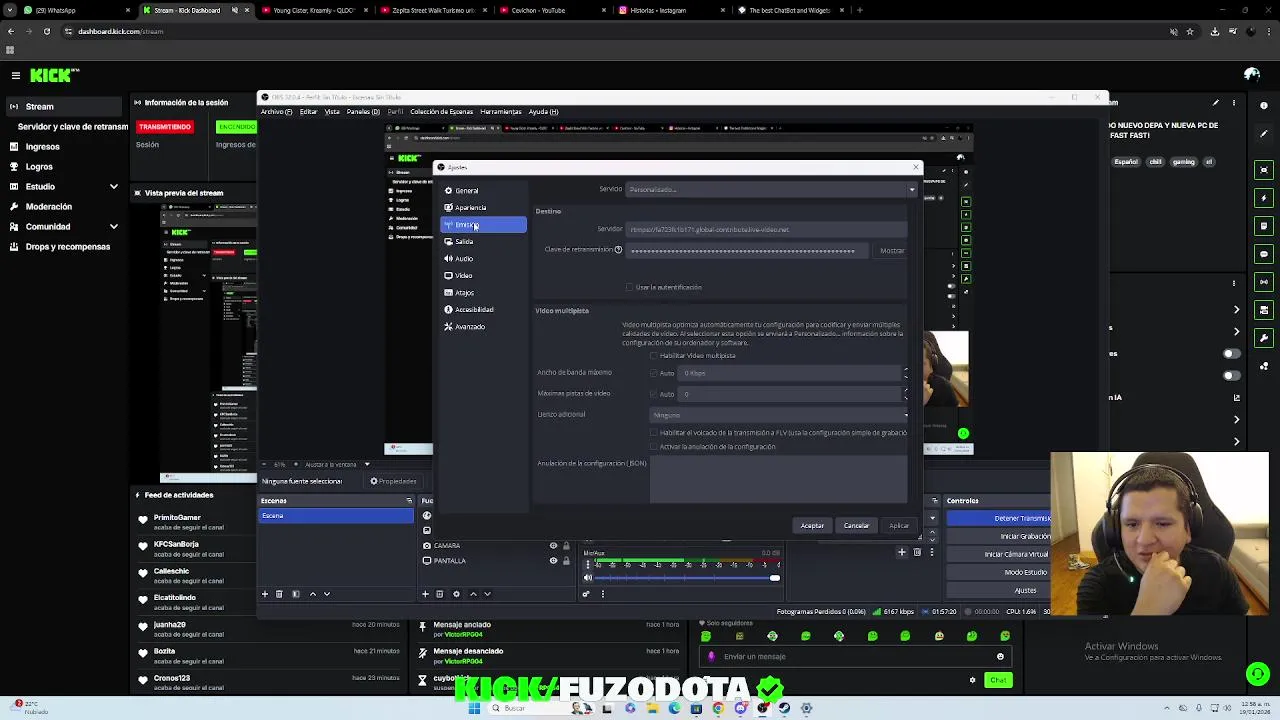Click Anulación de la configuración JSON text area

(x=778, y=480)
